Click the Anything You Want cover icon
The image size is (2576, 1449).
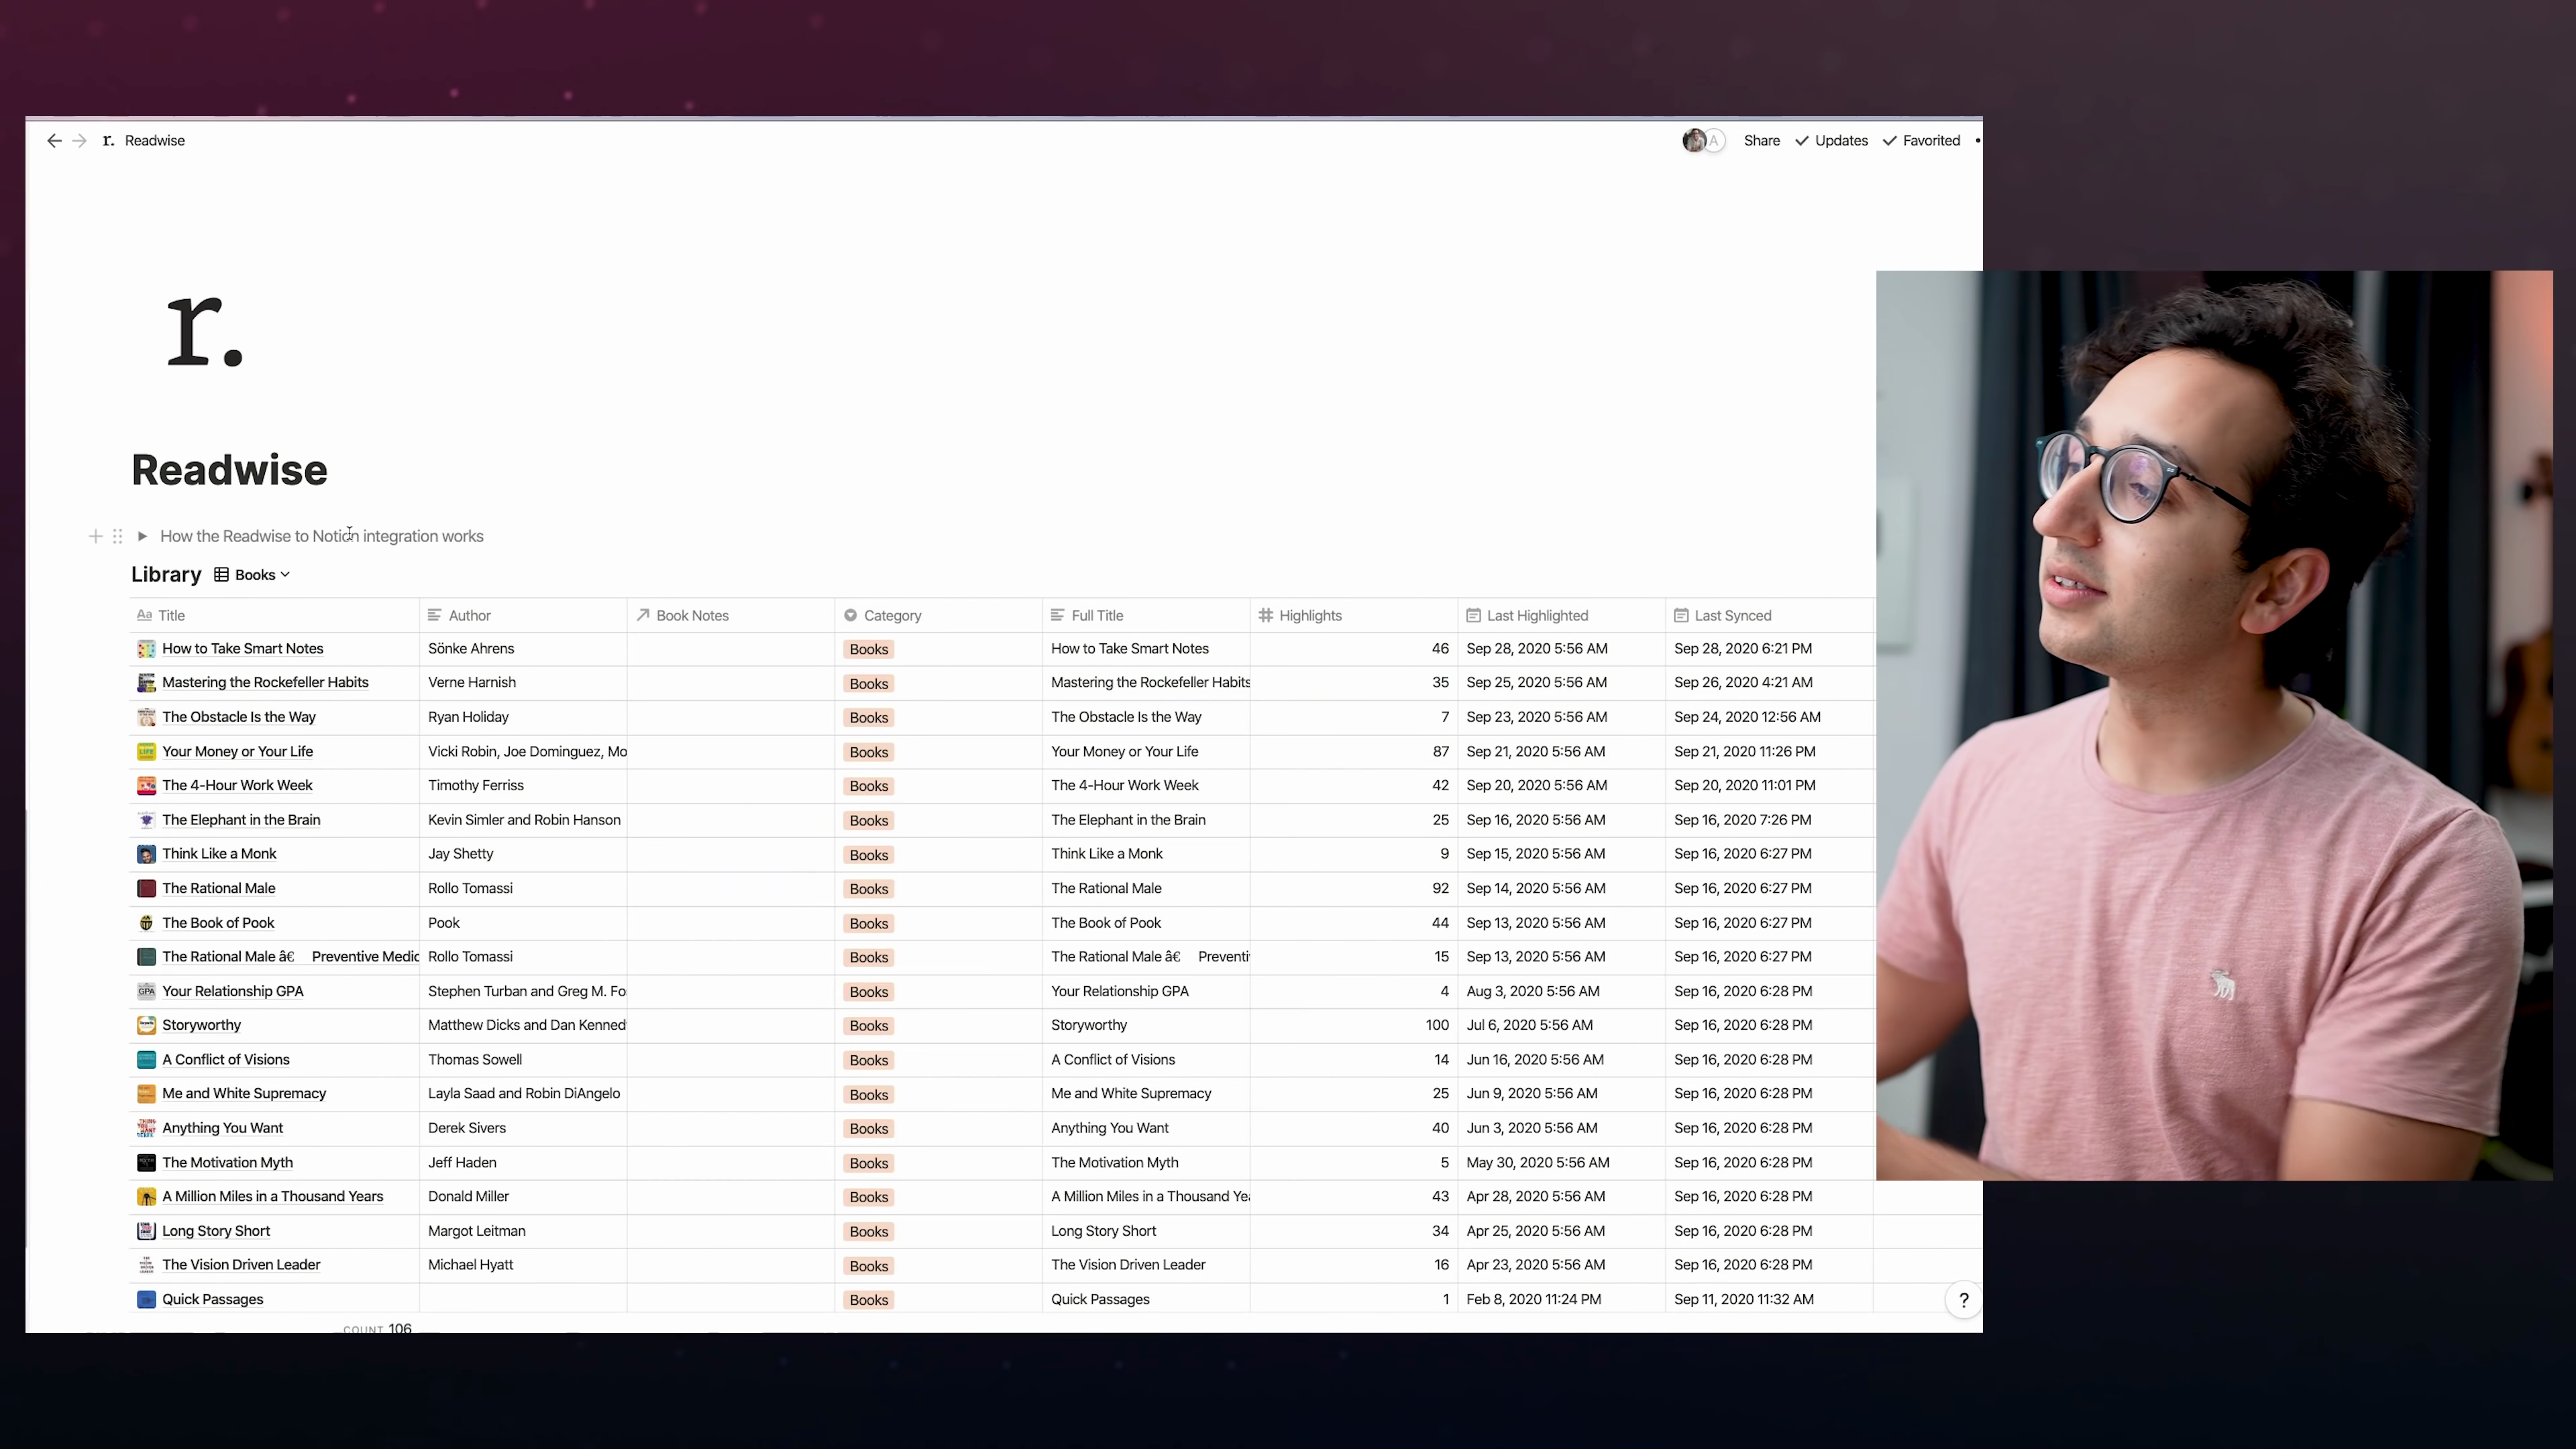[x=146, y=1128]
